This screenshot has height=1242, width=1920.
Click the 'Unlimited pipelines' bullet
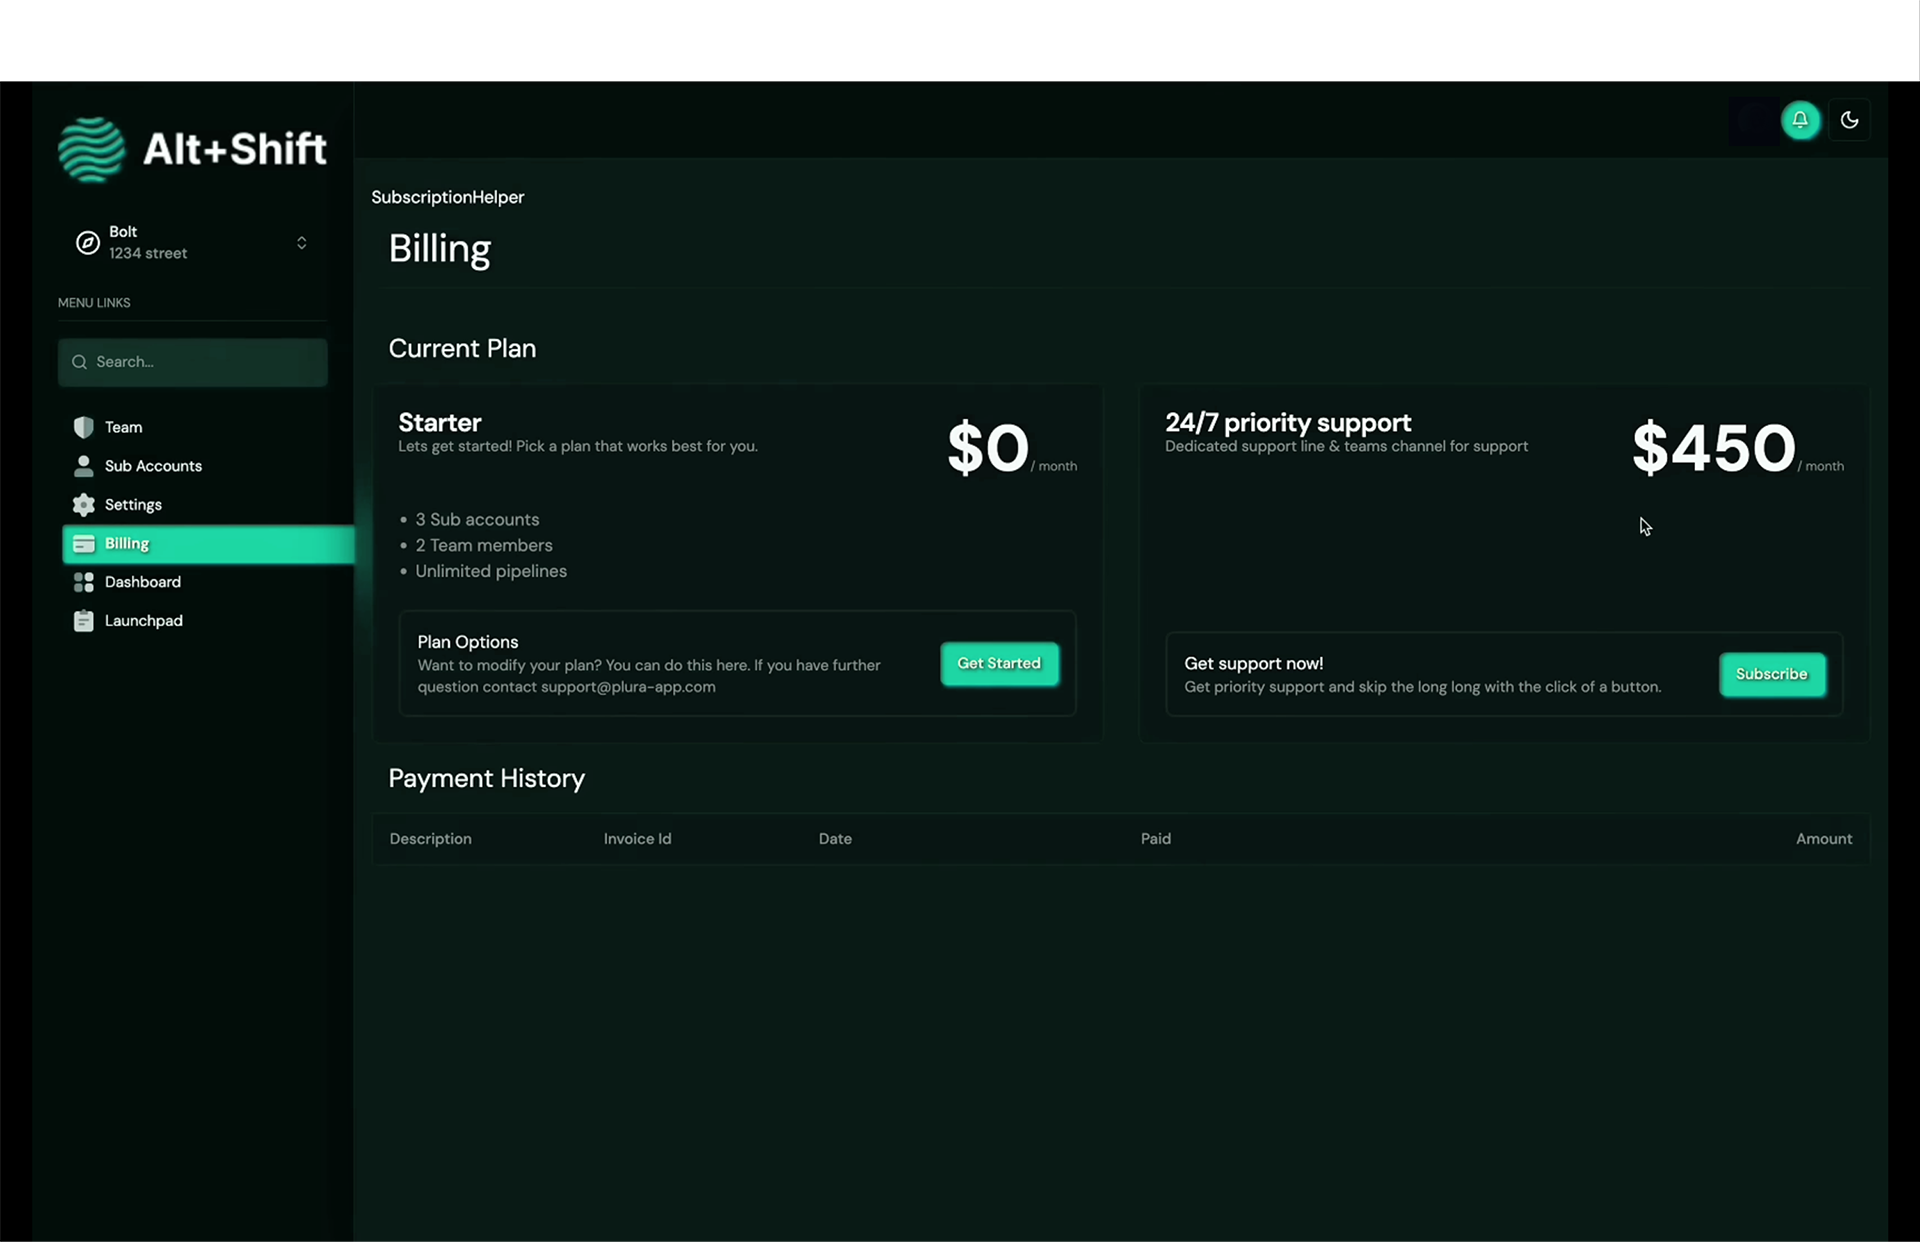491,572
